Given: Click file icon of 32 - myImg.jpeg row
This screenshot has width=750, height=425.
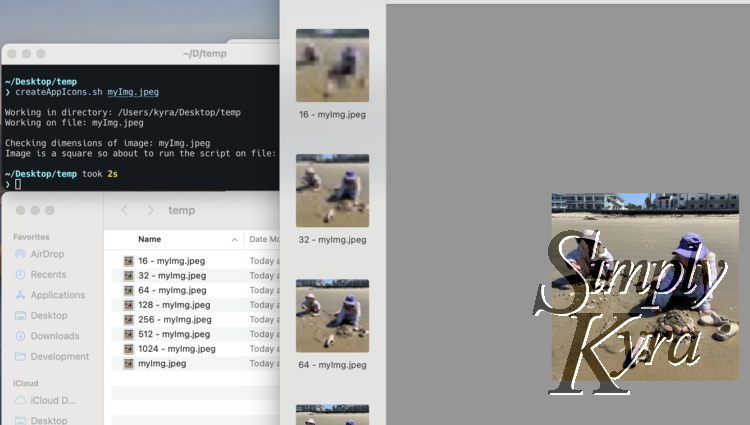Looking at the screenshot, I should pyautogui.click(x=129, y=275).
